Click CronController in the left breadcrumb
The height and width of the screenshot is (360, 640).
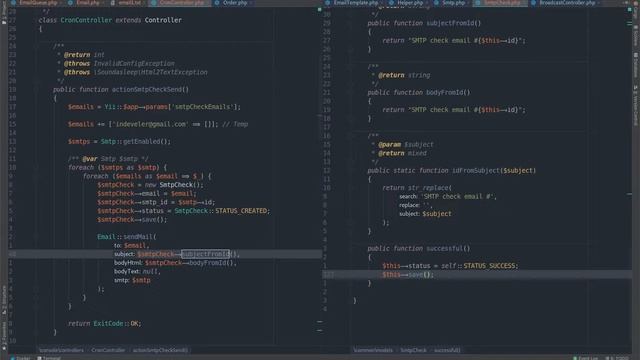point(108,350)
